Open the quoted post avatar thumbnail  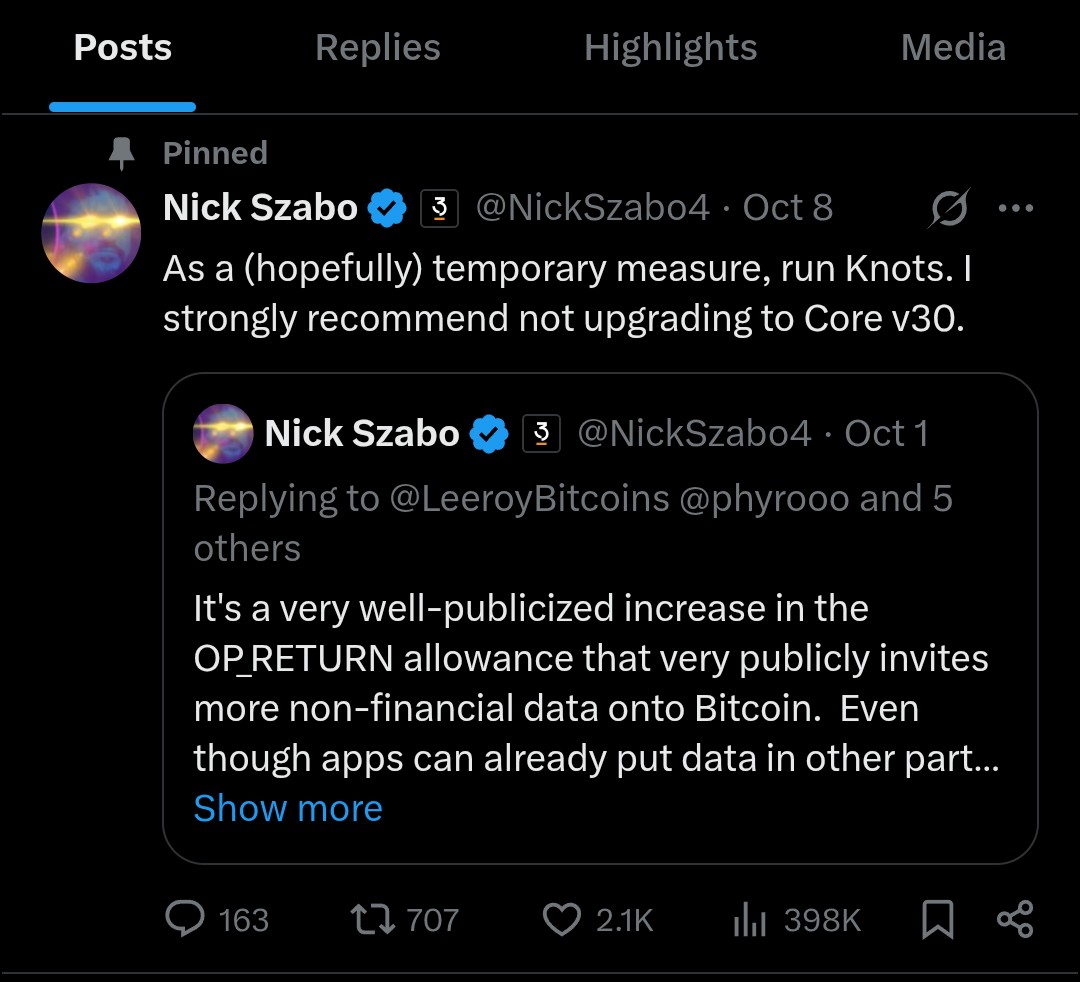pos(223,434)
